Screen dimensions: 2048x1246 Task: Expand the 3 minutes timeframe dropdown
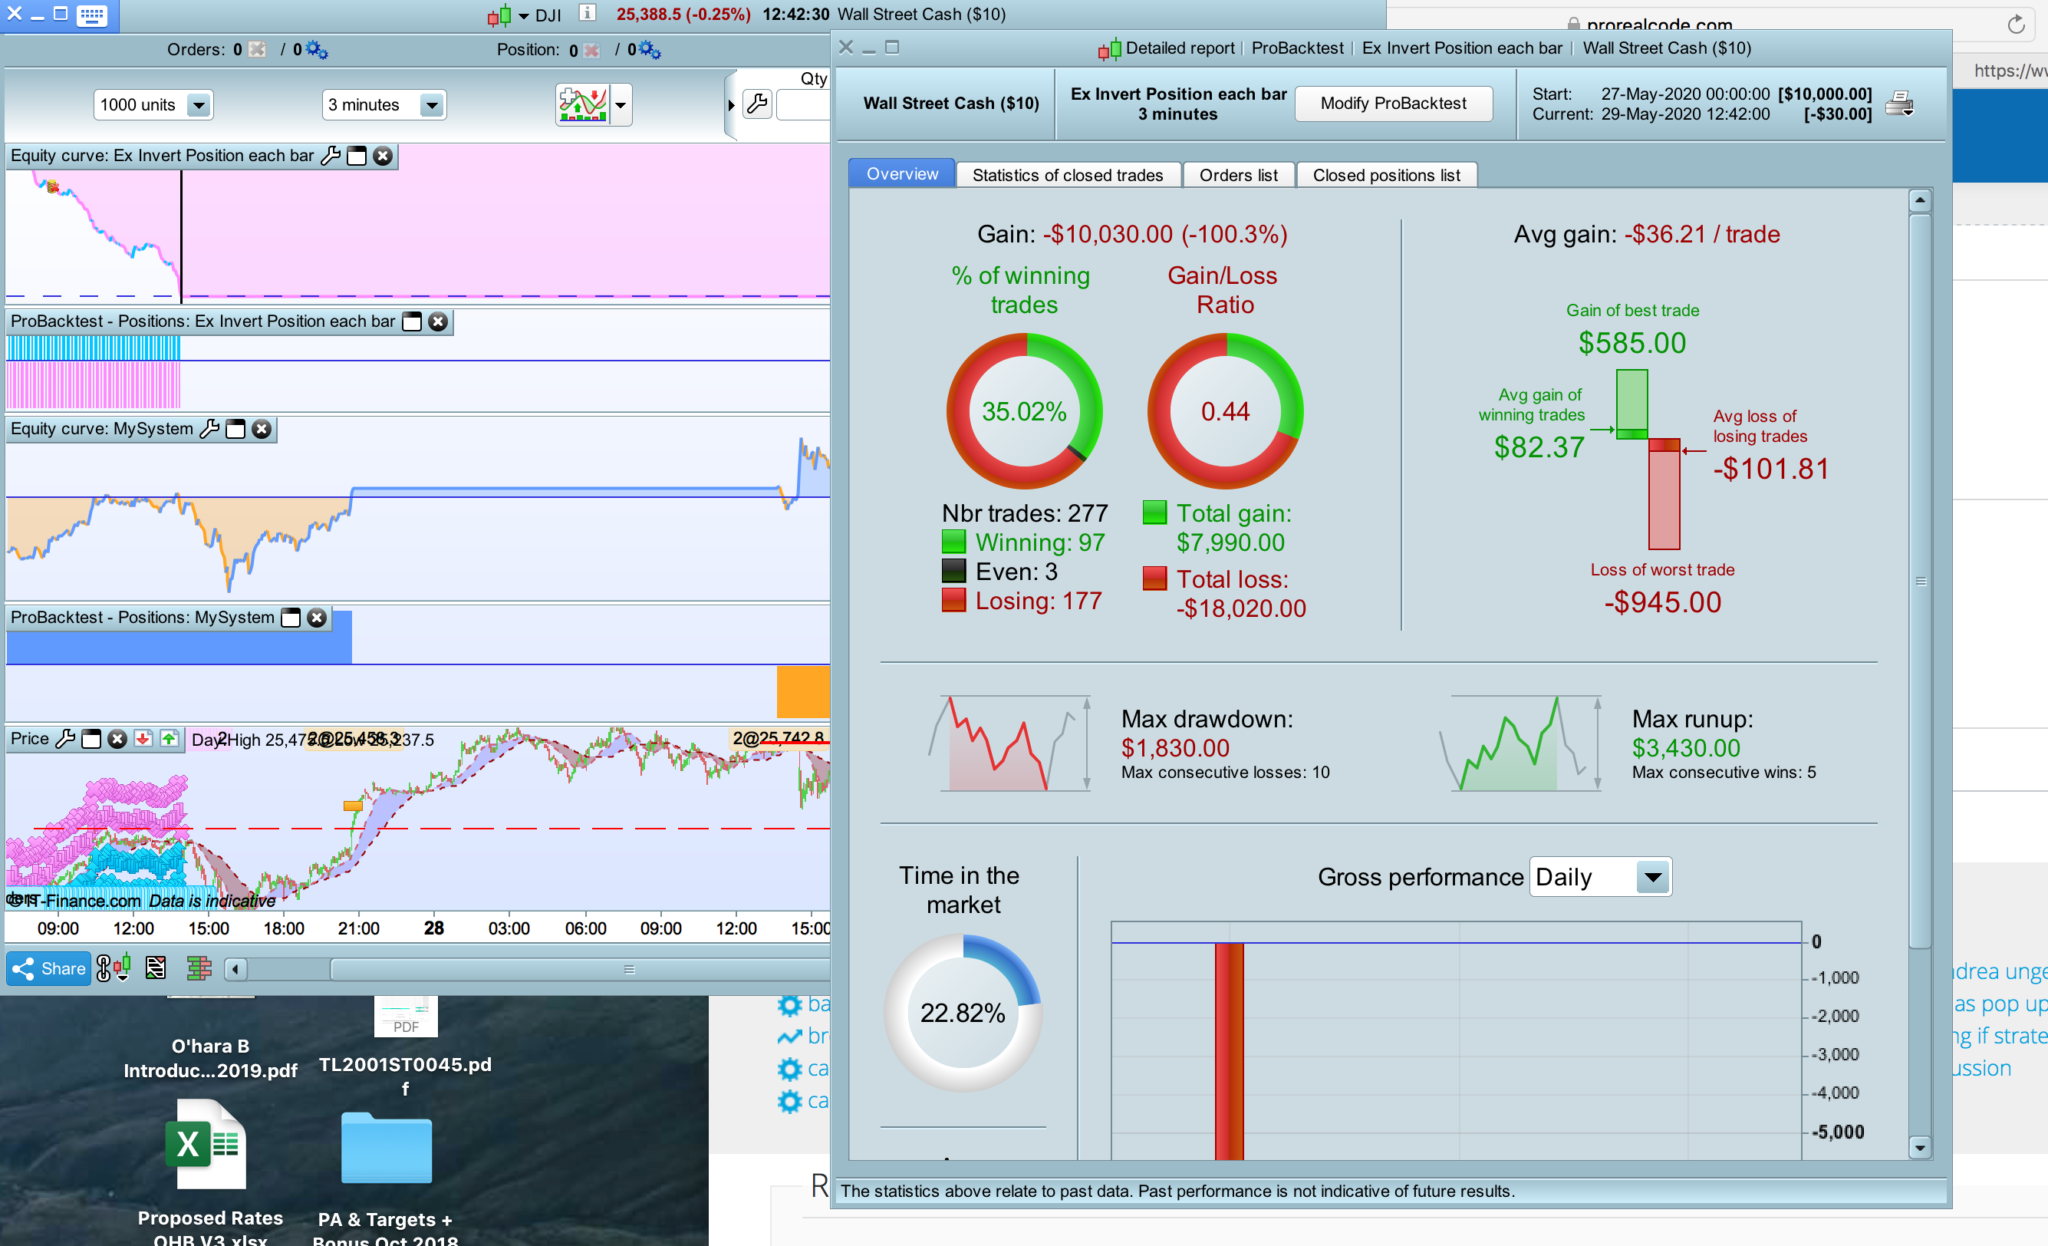click(x=431, y=105)
